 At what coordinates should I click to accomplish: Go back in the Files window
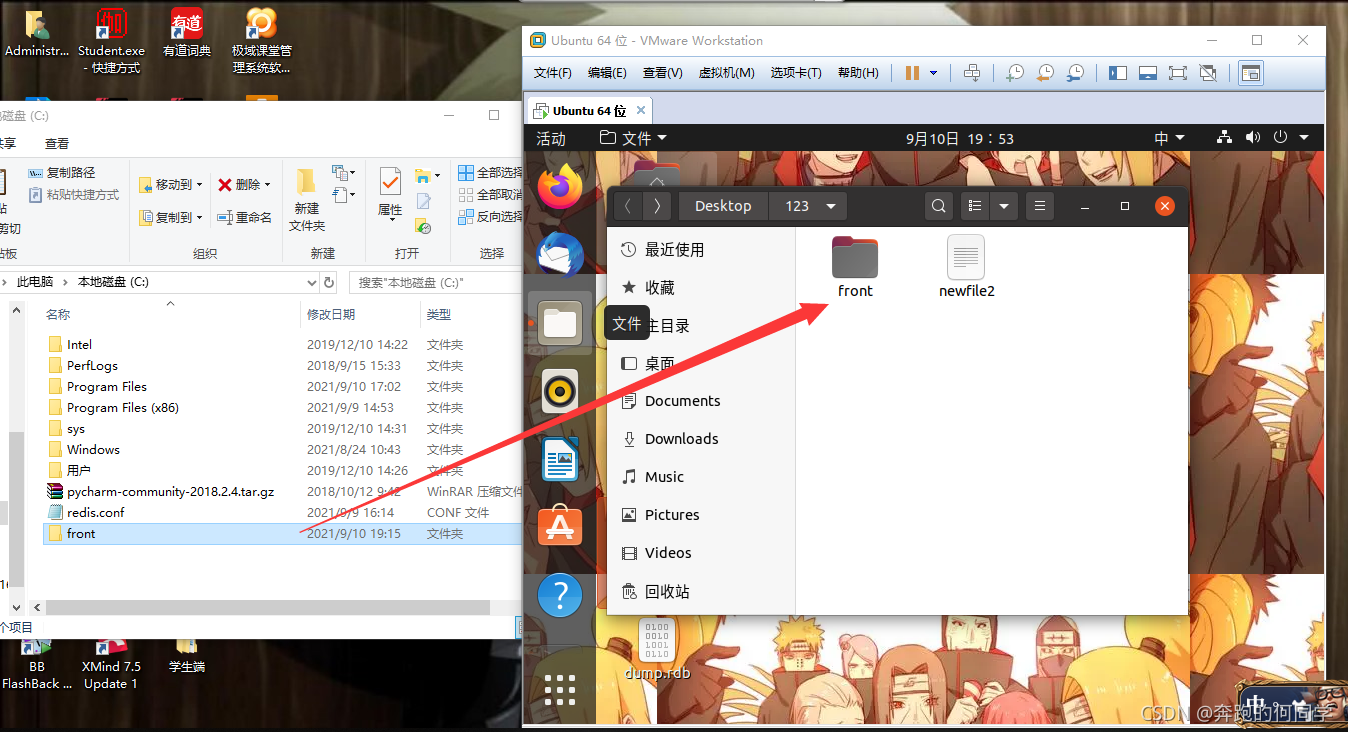627,206
